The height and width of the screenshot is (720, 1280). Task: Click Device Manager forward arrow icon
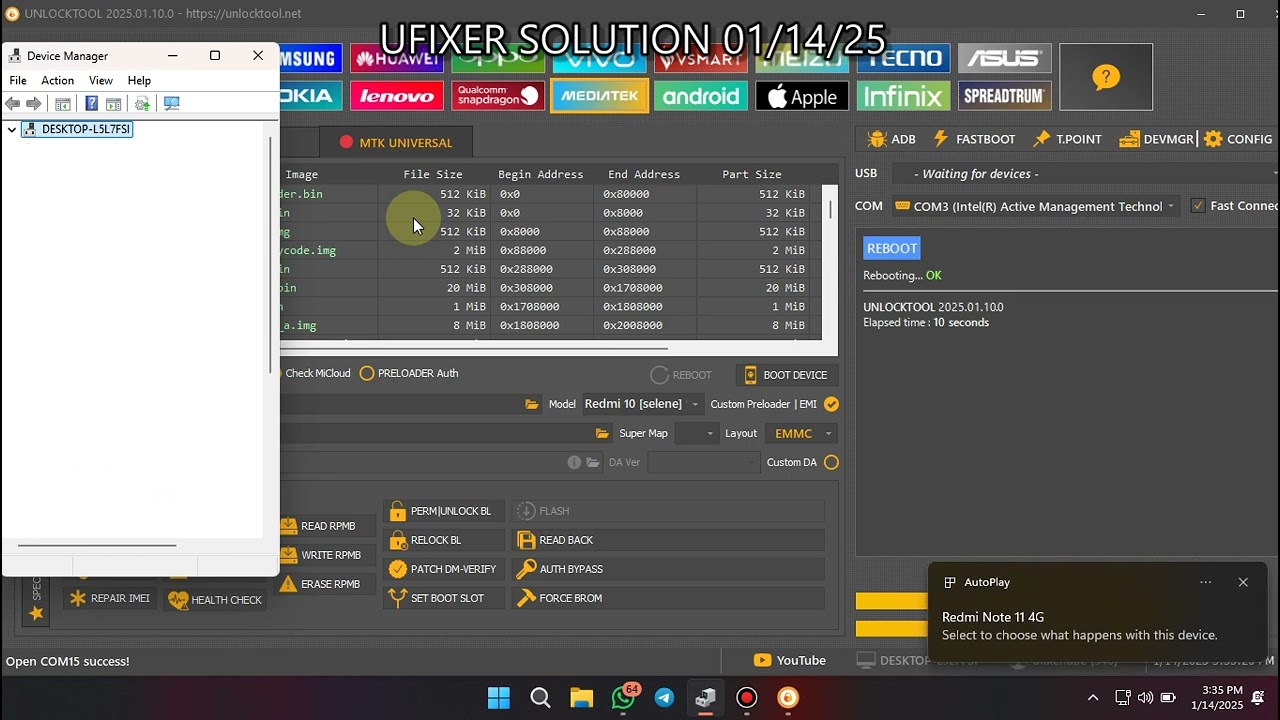point(34,104)
